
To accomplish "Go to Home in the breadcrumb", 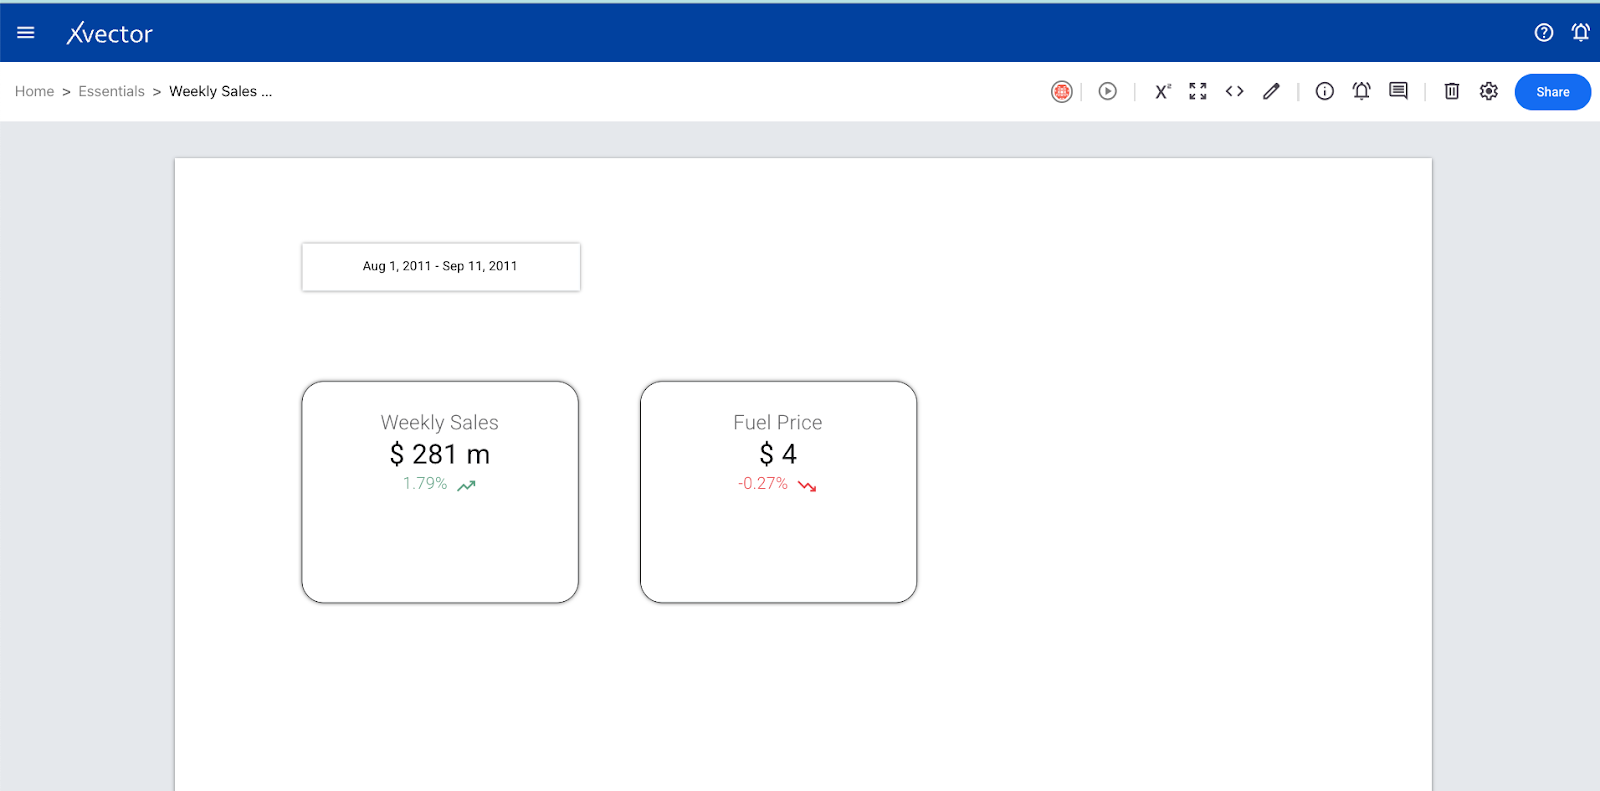I will [x=34, y=92].
